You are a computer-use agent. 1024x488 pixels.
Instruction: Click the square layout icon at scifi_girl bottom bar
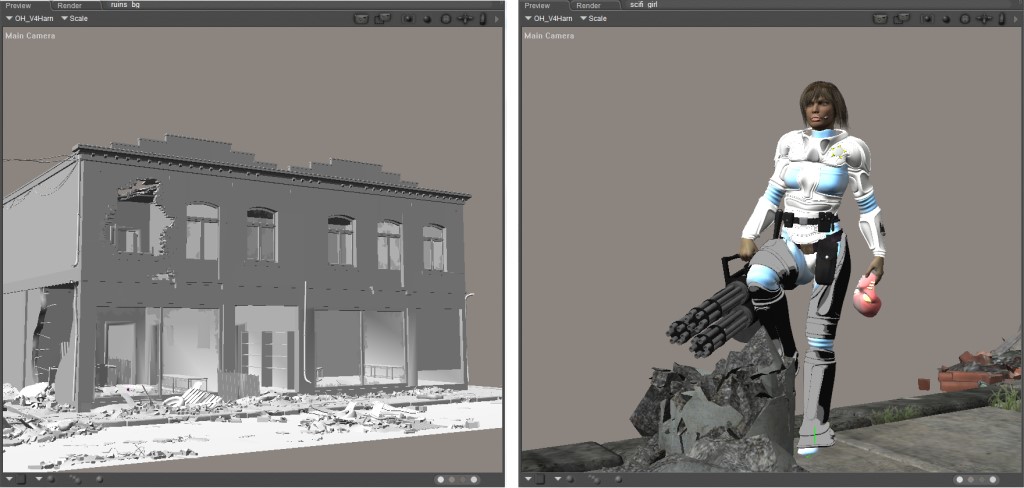pyautogui.click(x=540, y=479)
